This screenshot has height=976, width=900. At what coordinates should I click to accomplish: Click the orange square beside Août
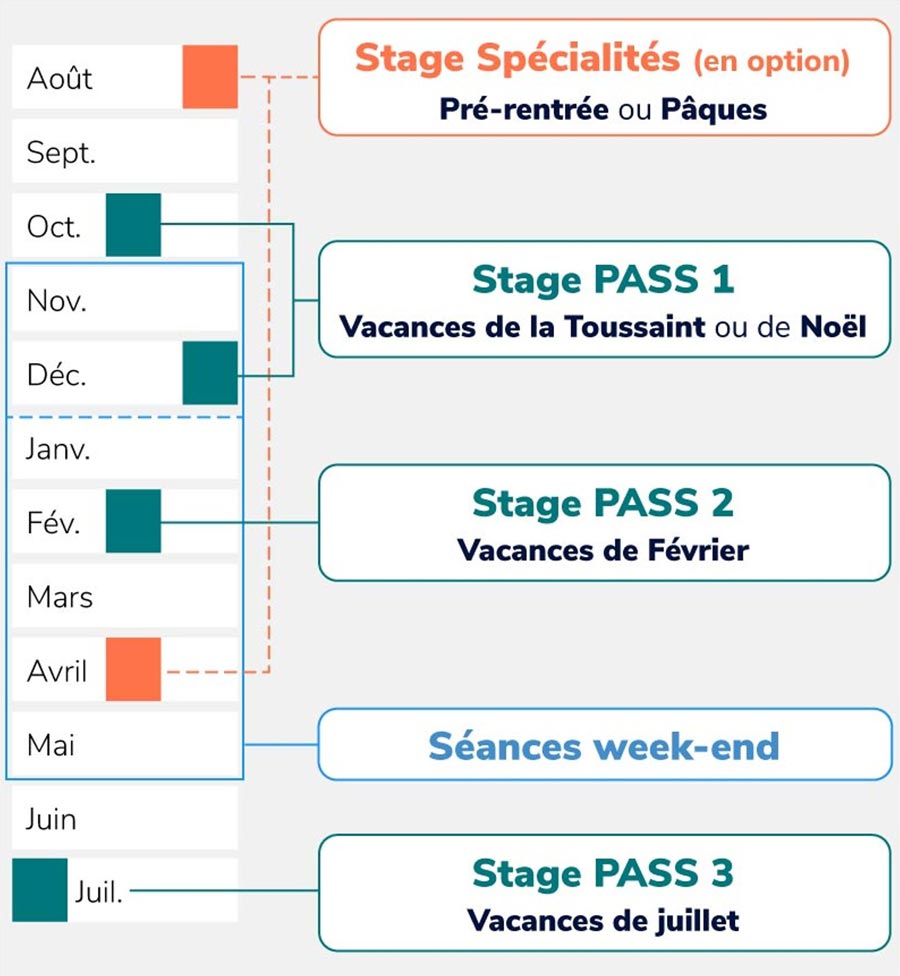(x=210, y=77)
